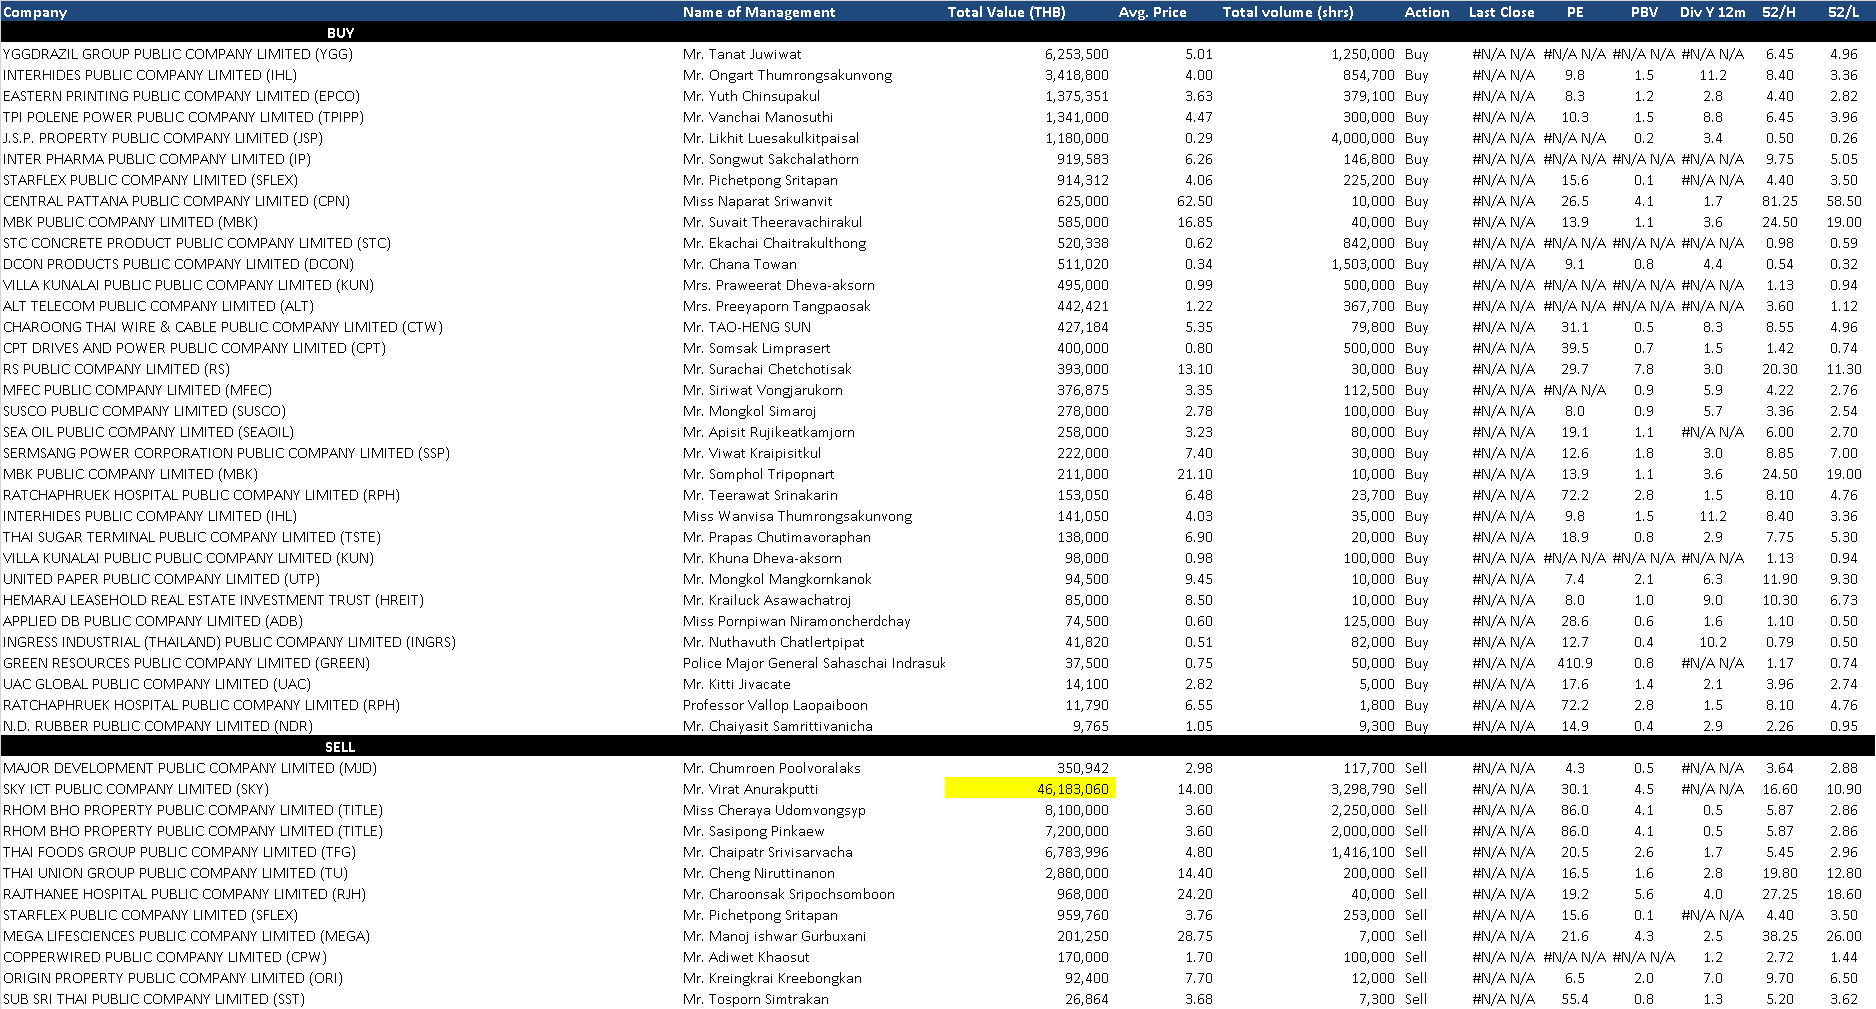Select the J.S.P. PROPERTY (JSP) company cell
Image resolution: width=1876 pixels, height=1009 pixels.
163,138
